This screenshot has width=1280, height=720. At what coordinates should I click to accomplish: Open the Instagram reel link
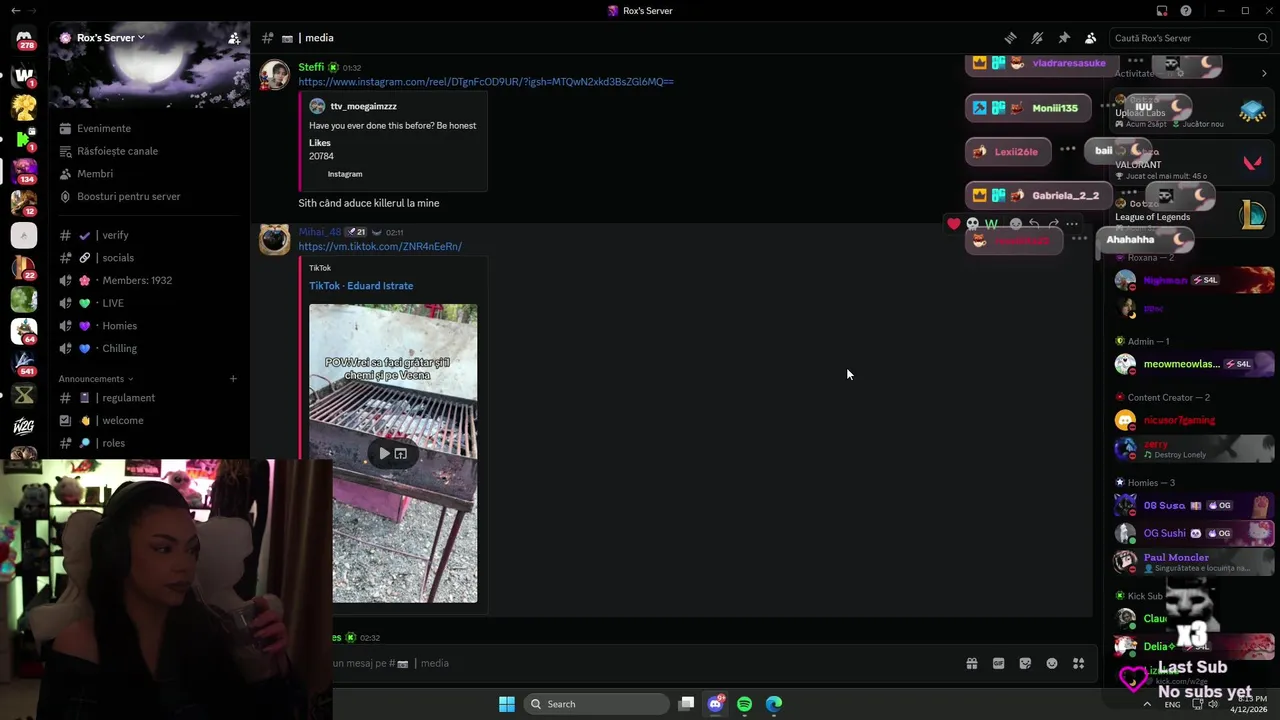click(486, 82)
